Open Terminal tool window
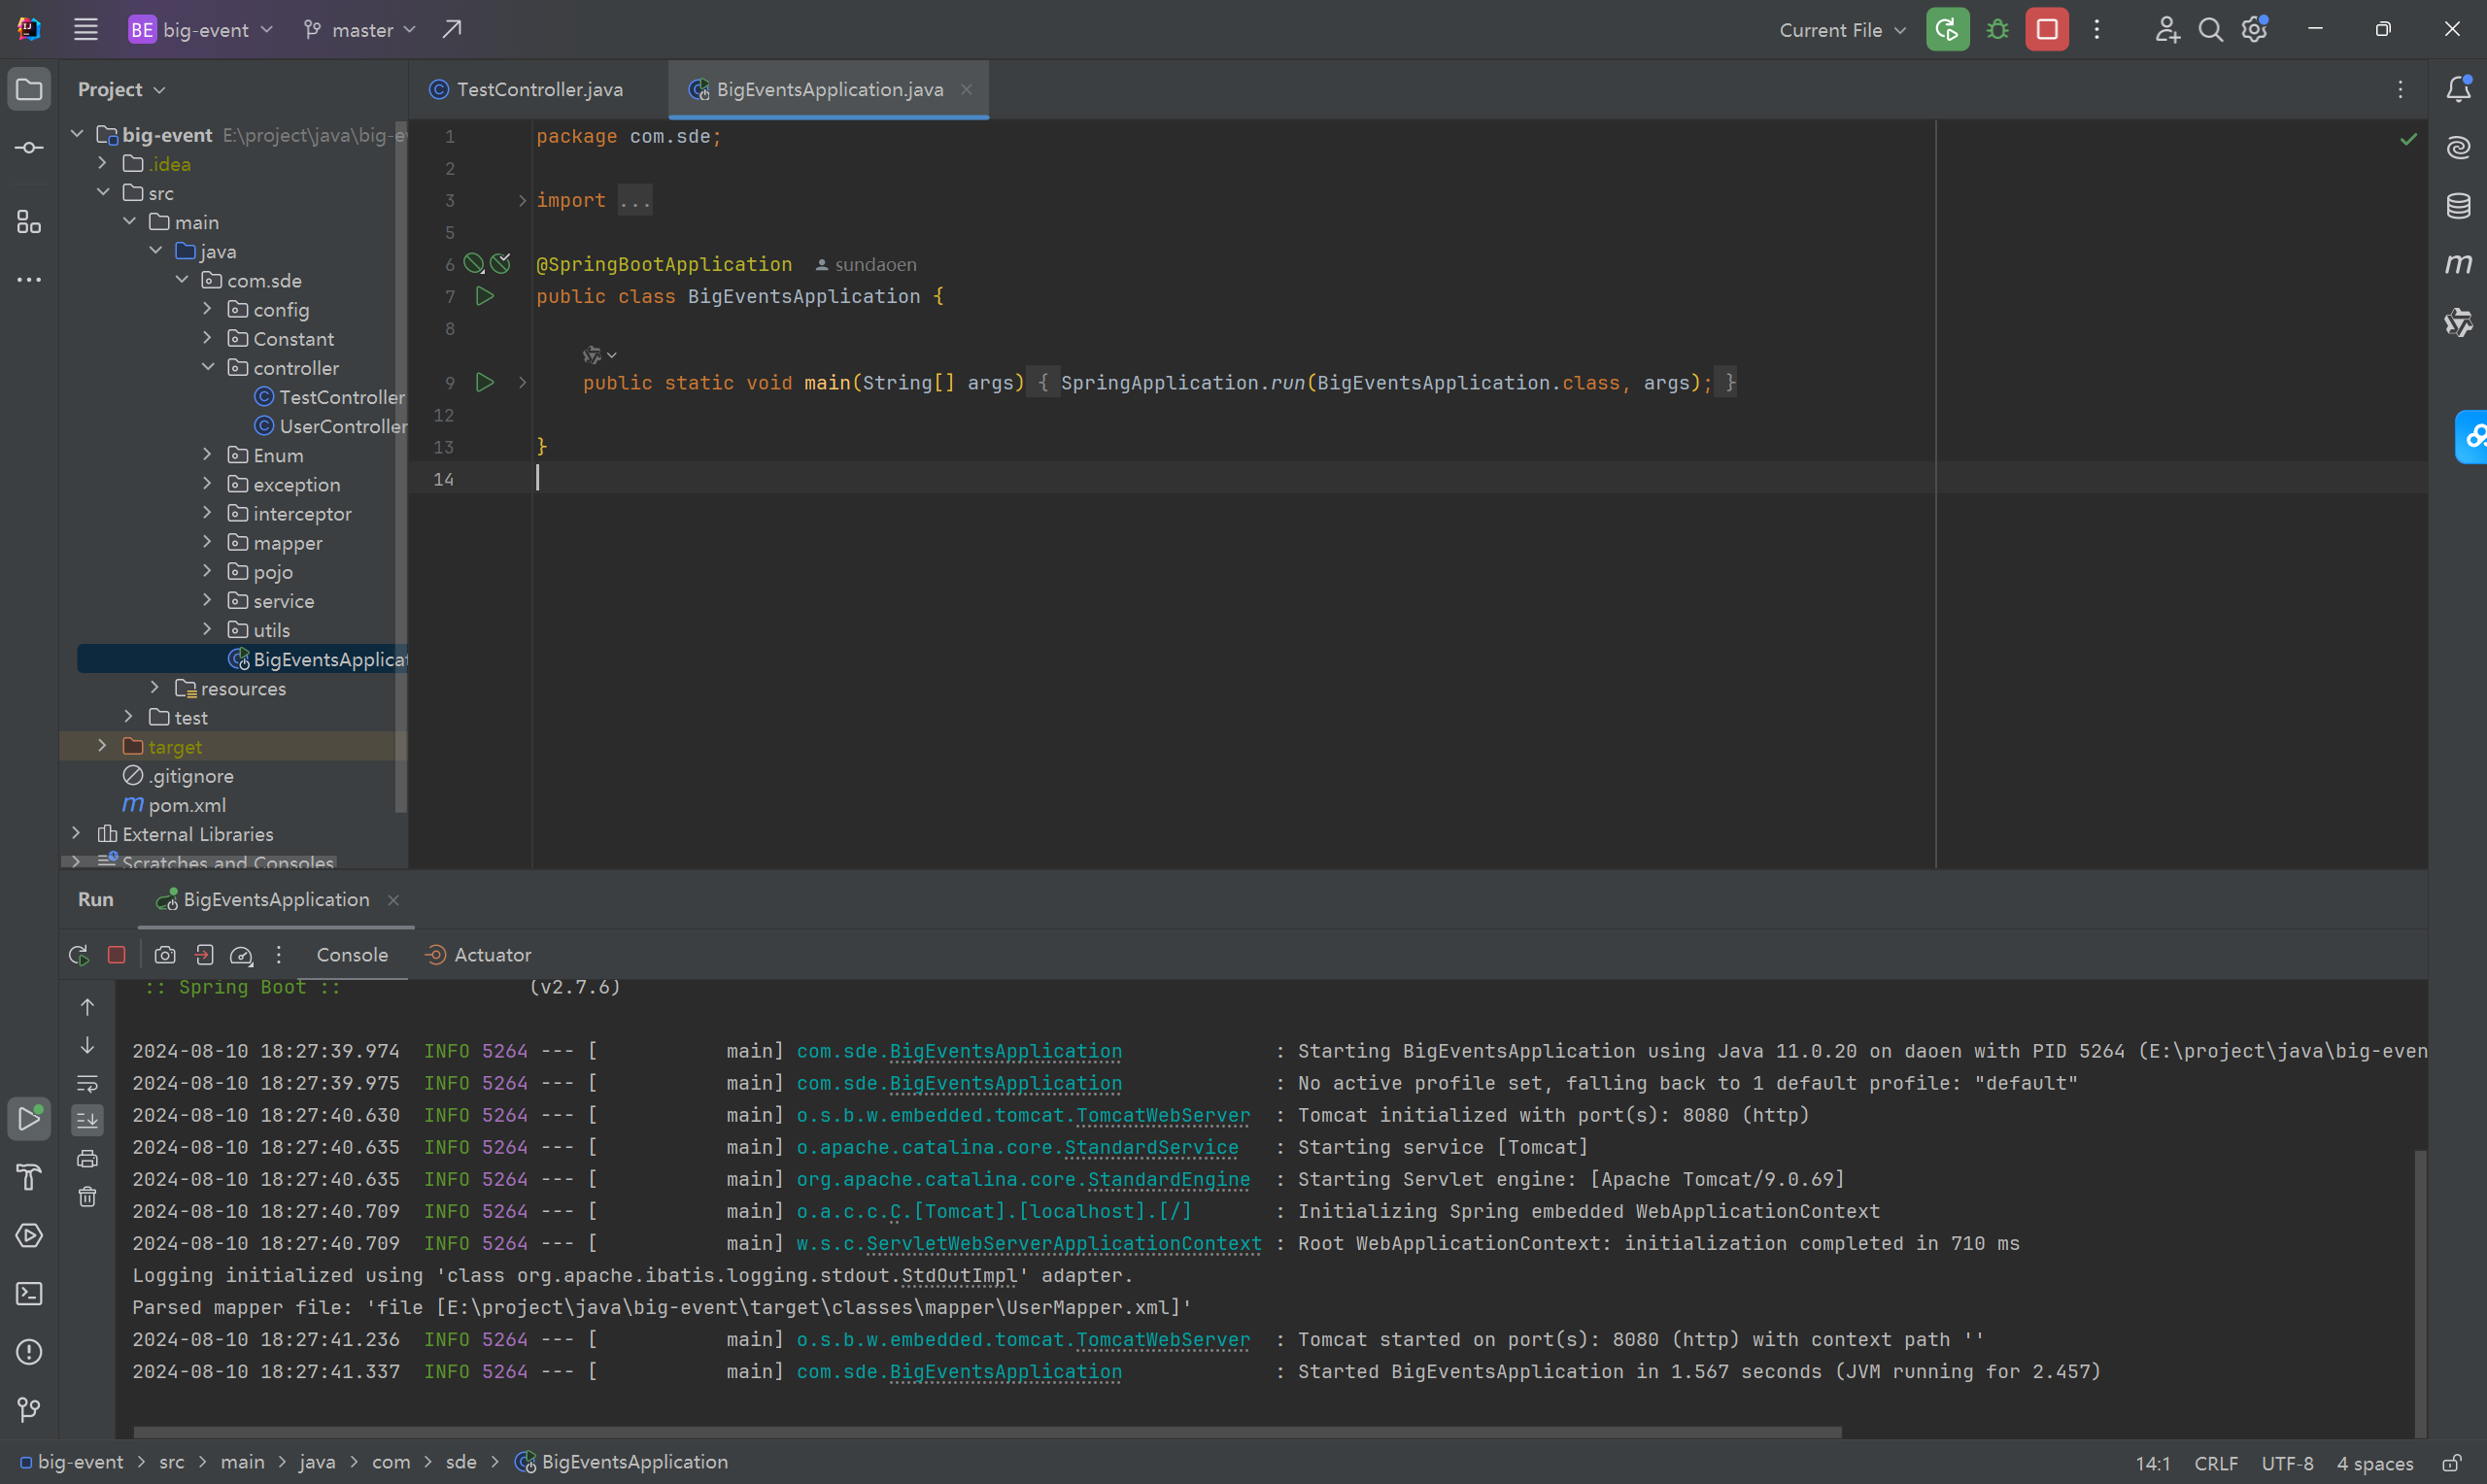Image resolution: width=2487 pixels, height=1484 pixels. (x=29, y=1294)
